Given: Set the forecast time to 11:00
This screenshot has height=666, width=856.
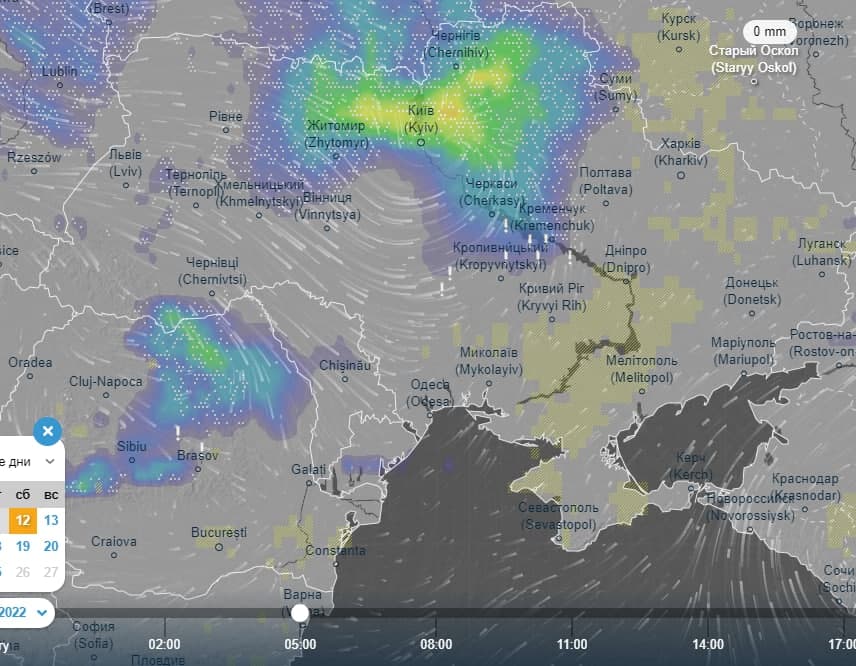Looking at the screenshot, I should pos(572,644).
